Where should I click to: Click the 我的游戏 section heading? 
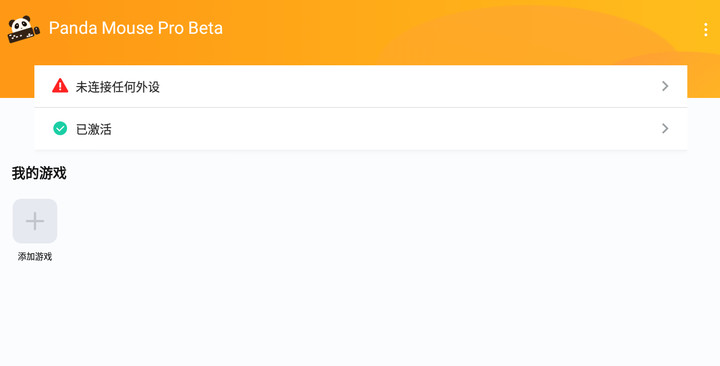tap(39, 174)
